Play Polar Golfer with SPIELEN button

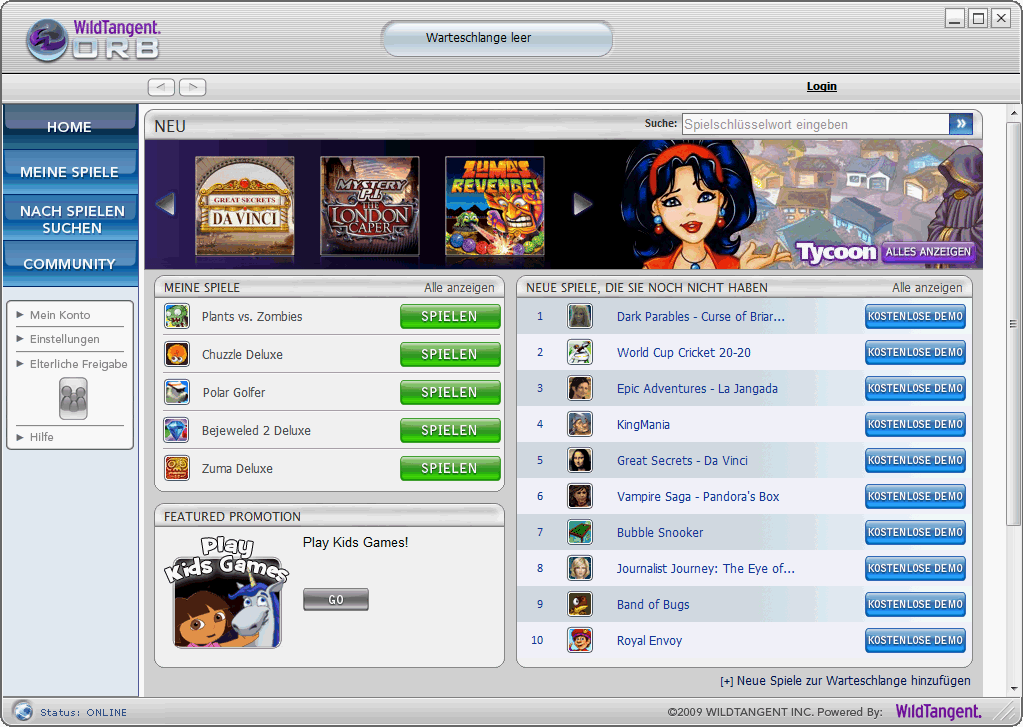click(450, 392)
